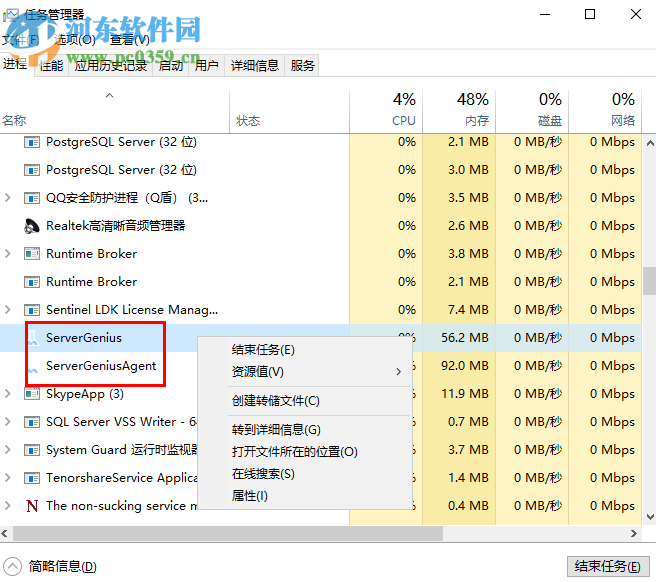
Task: Switch to the 详细信息 tab
Action: point(254,66)
